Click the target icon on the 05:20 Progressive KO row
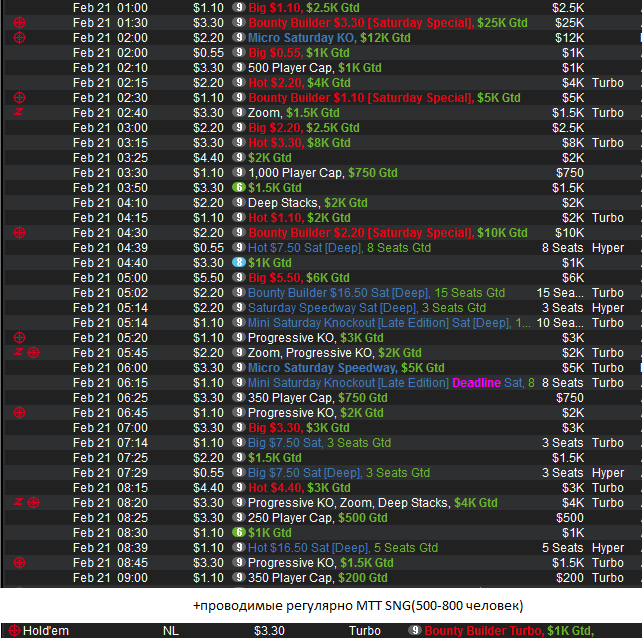This screenshot has width=642, height=638. pyautogui.click(x=19, y=338)
